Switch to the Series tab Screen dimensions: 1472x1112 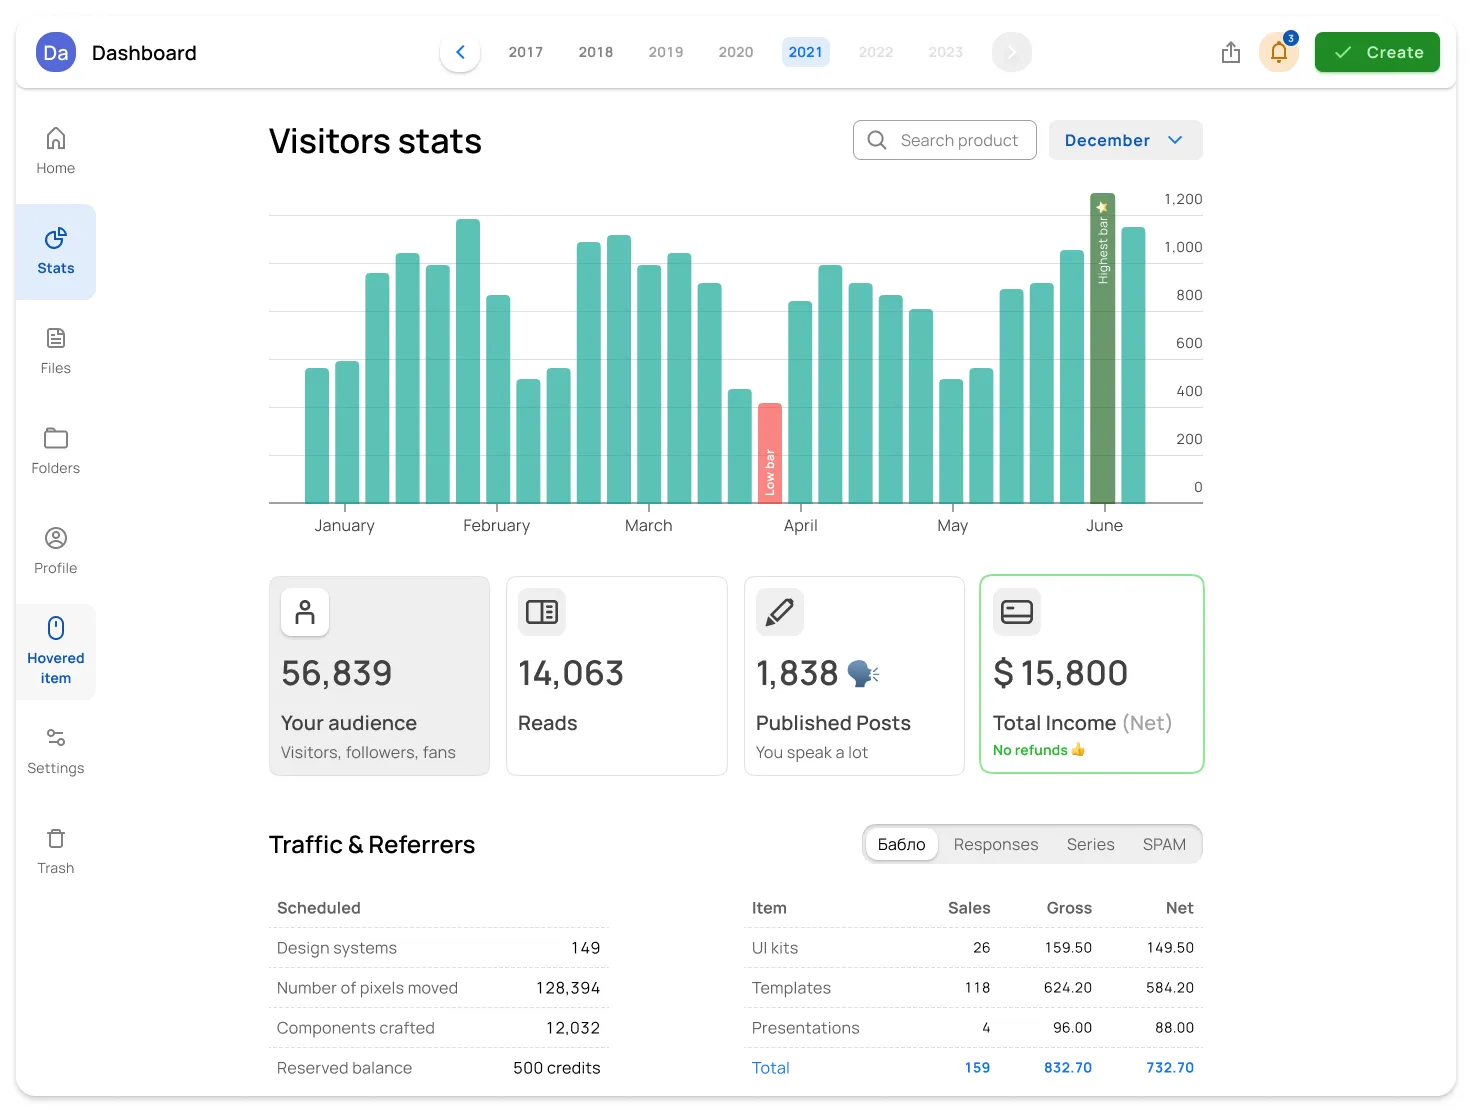1090,845
